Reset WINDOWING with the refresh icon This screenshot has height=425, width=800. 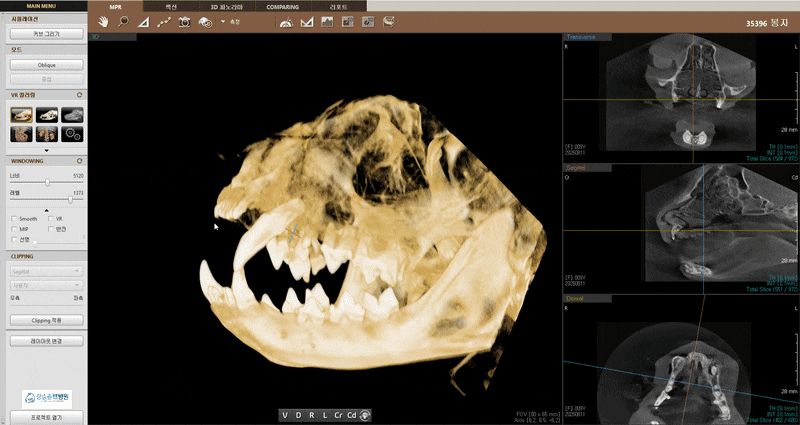pos(79,161)
